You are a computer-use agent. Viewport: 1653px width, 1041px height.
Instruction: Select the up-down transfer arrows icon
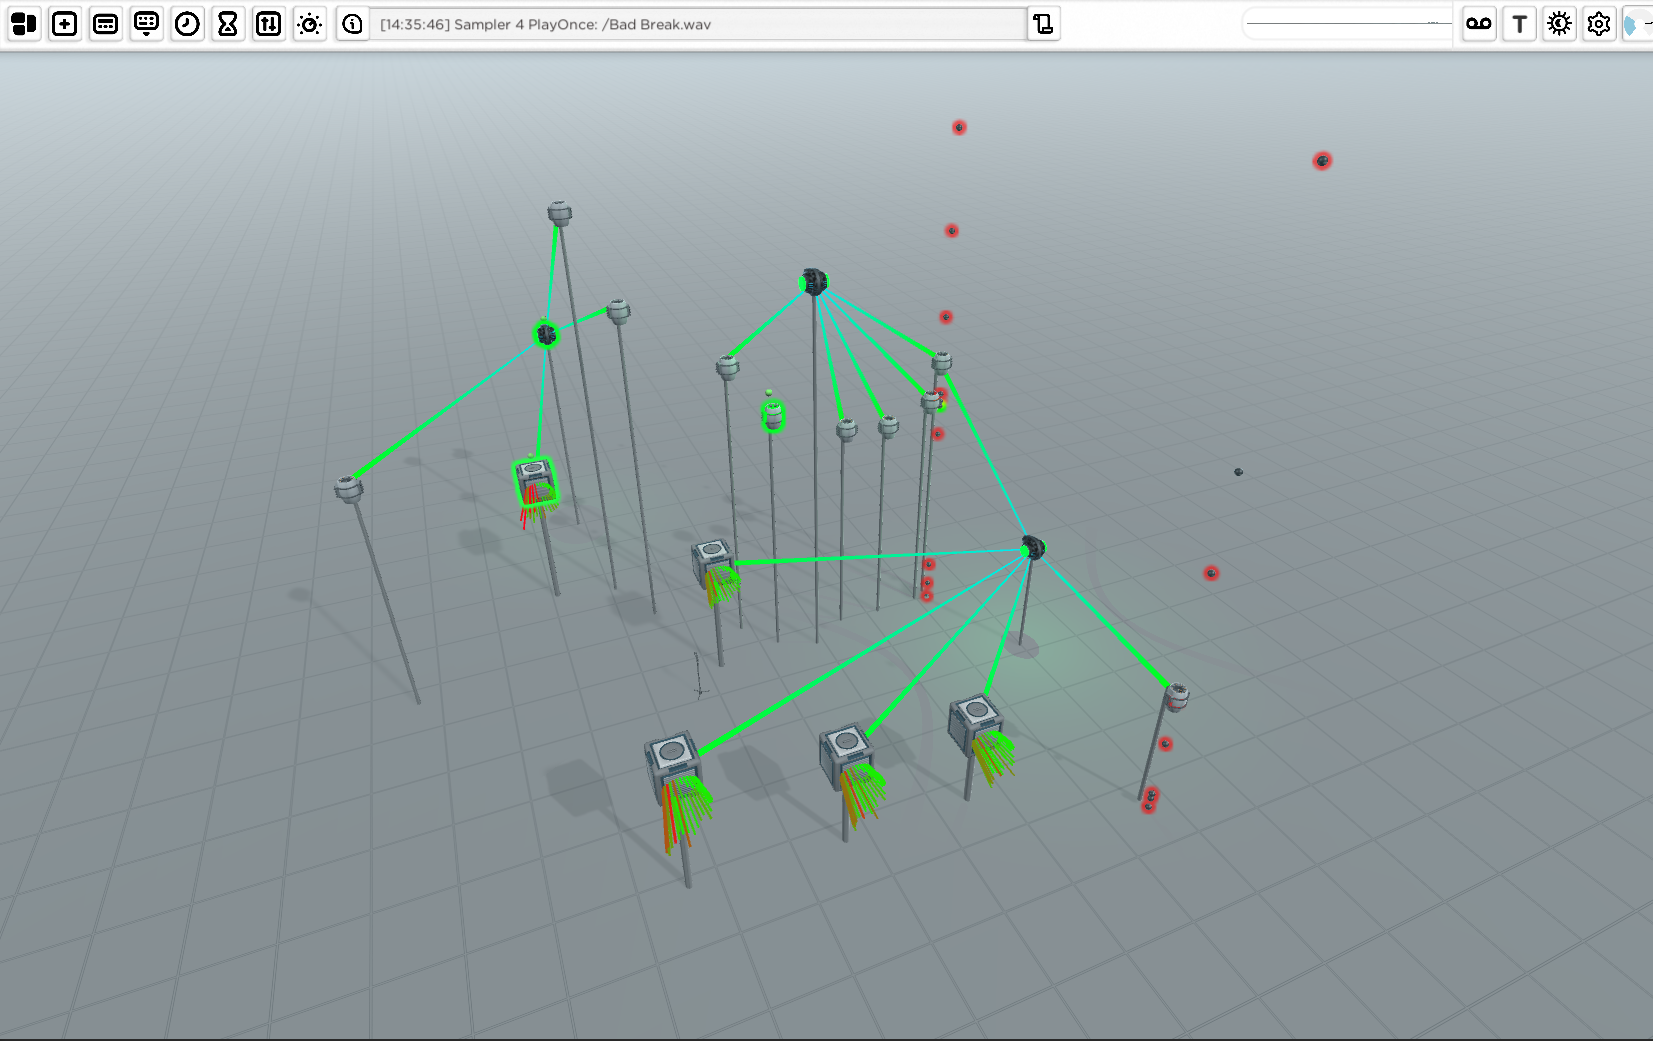pos(268,24)
